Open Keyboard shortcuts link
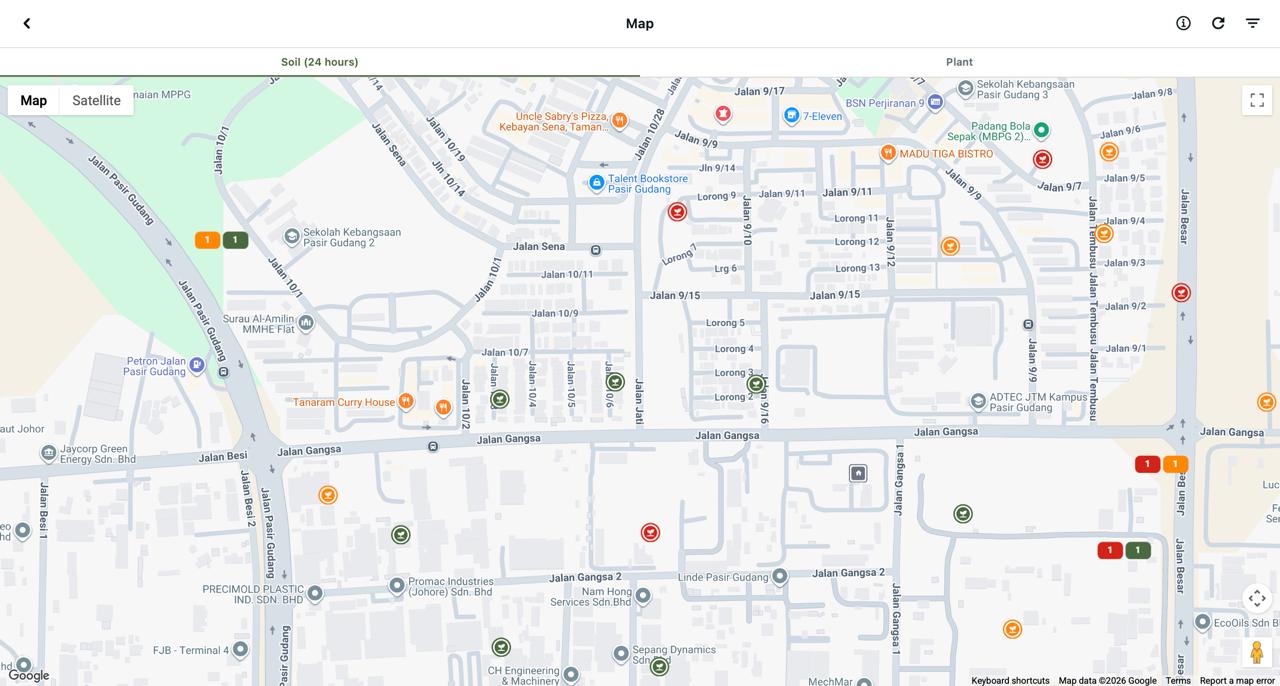The height and width of the screenshot is (686, 1280). [x=1010, y=681]
